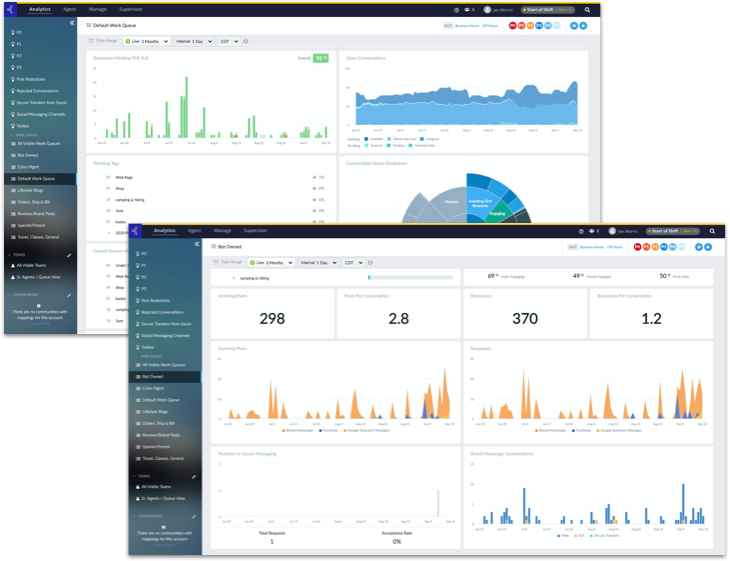Switch to the Supervisor tab in front window
730x561 pixels.
[255, 231]
